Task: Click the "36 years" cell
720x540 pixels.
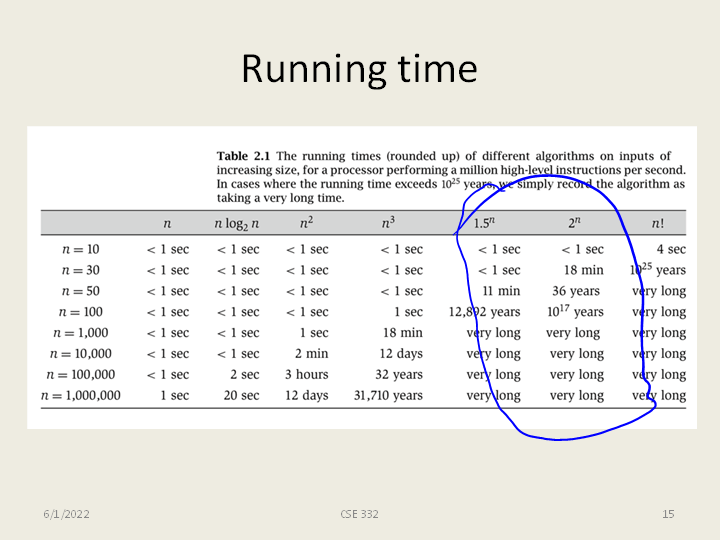Action: coord(576,291)
